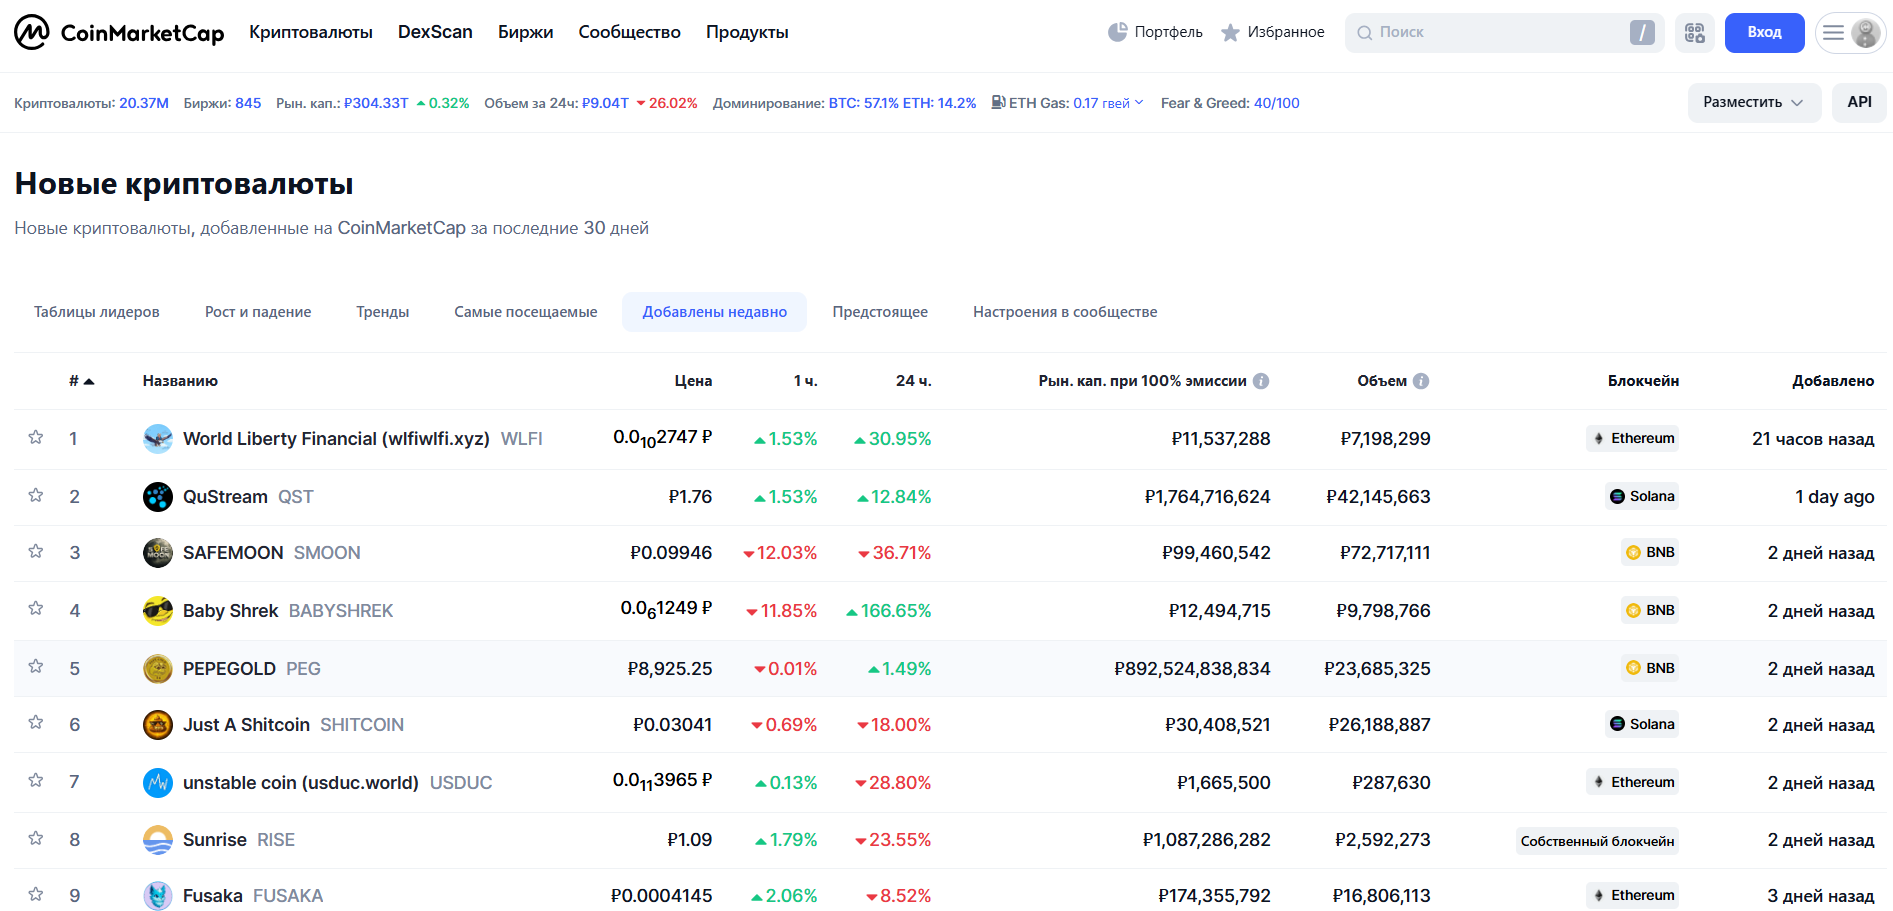Click unstable coin USDUC logo
This screenshot has height=911, width=1893.
click(x=158, y=783)
